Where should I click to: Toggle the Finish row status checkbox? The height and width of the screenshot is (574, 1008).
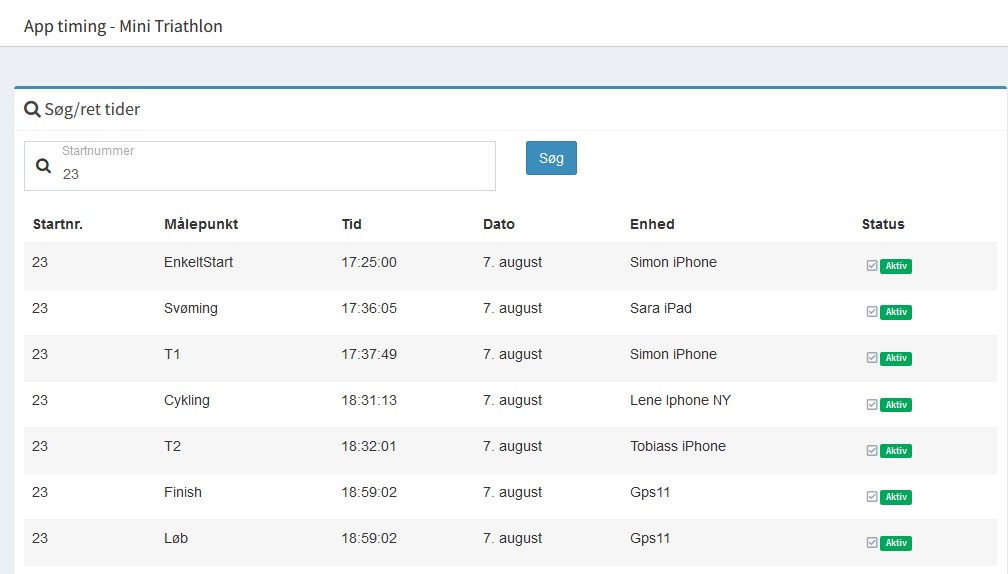[x=872, y=497]
